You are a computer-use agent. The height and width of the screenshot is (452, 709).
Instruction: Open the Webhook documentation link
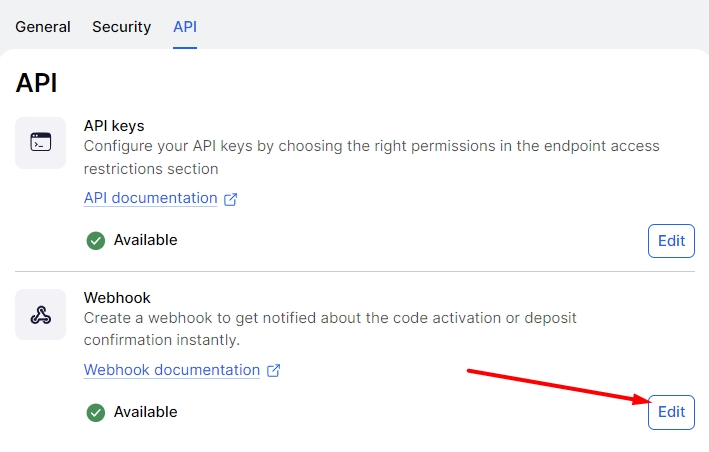point(171,370)
